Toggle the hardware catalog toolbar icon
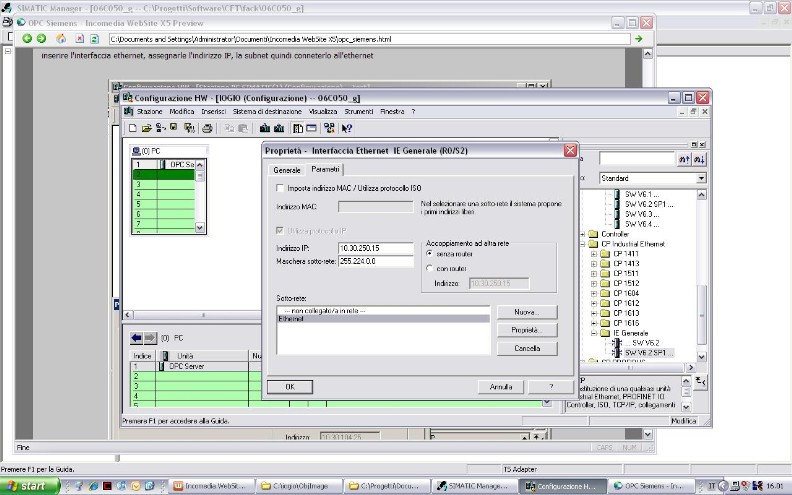Screen dimensions: 792x495 pos(298,128)
